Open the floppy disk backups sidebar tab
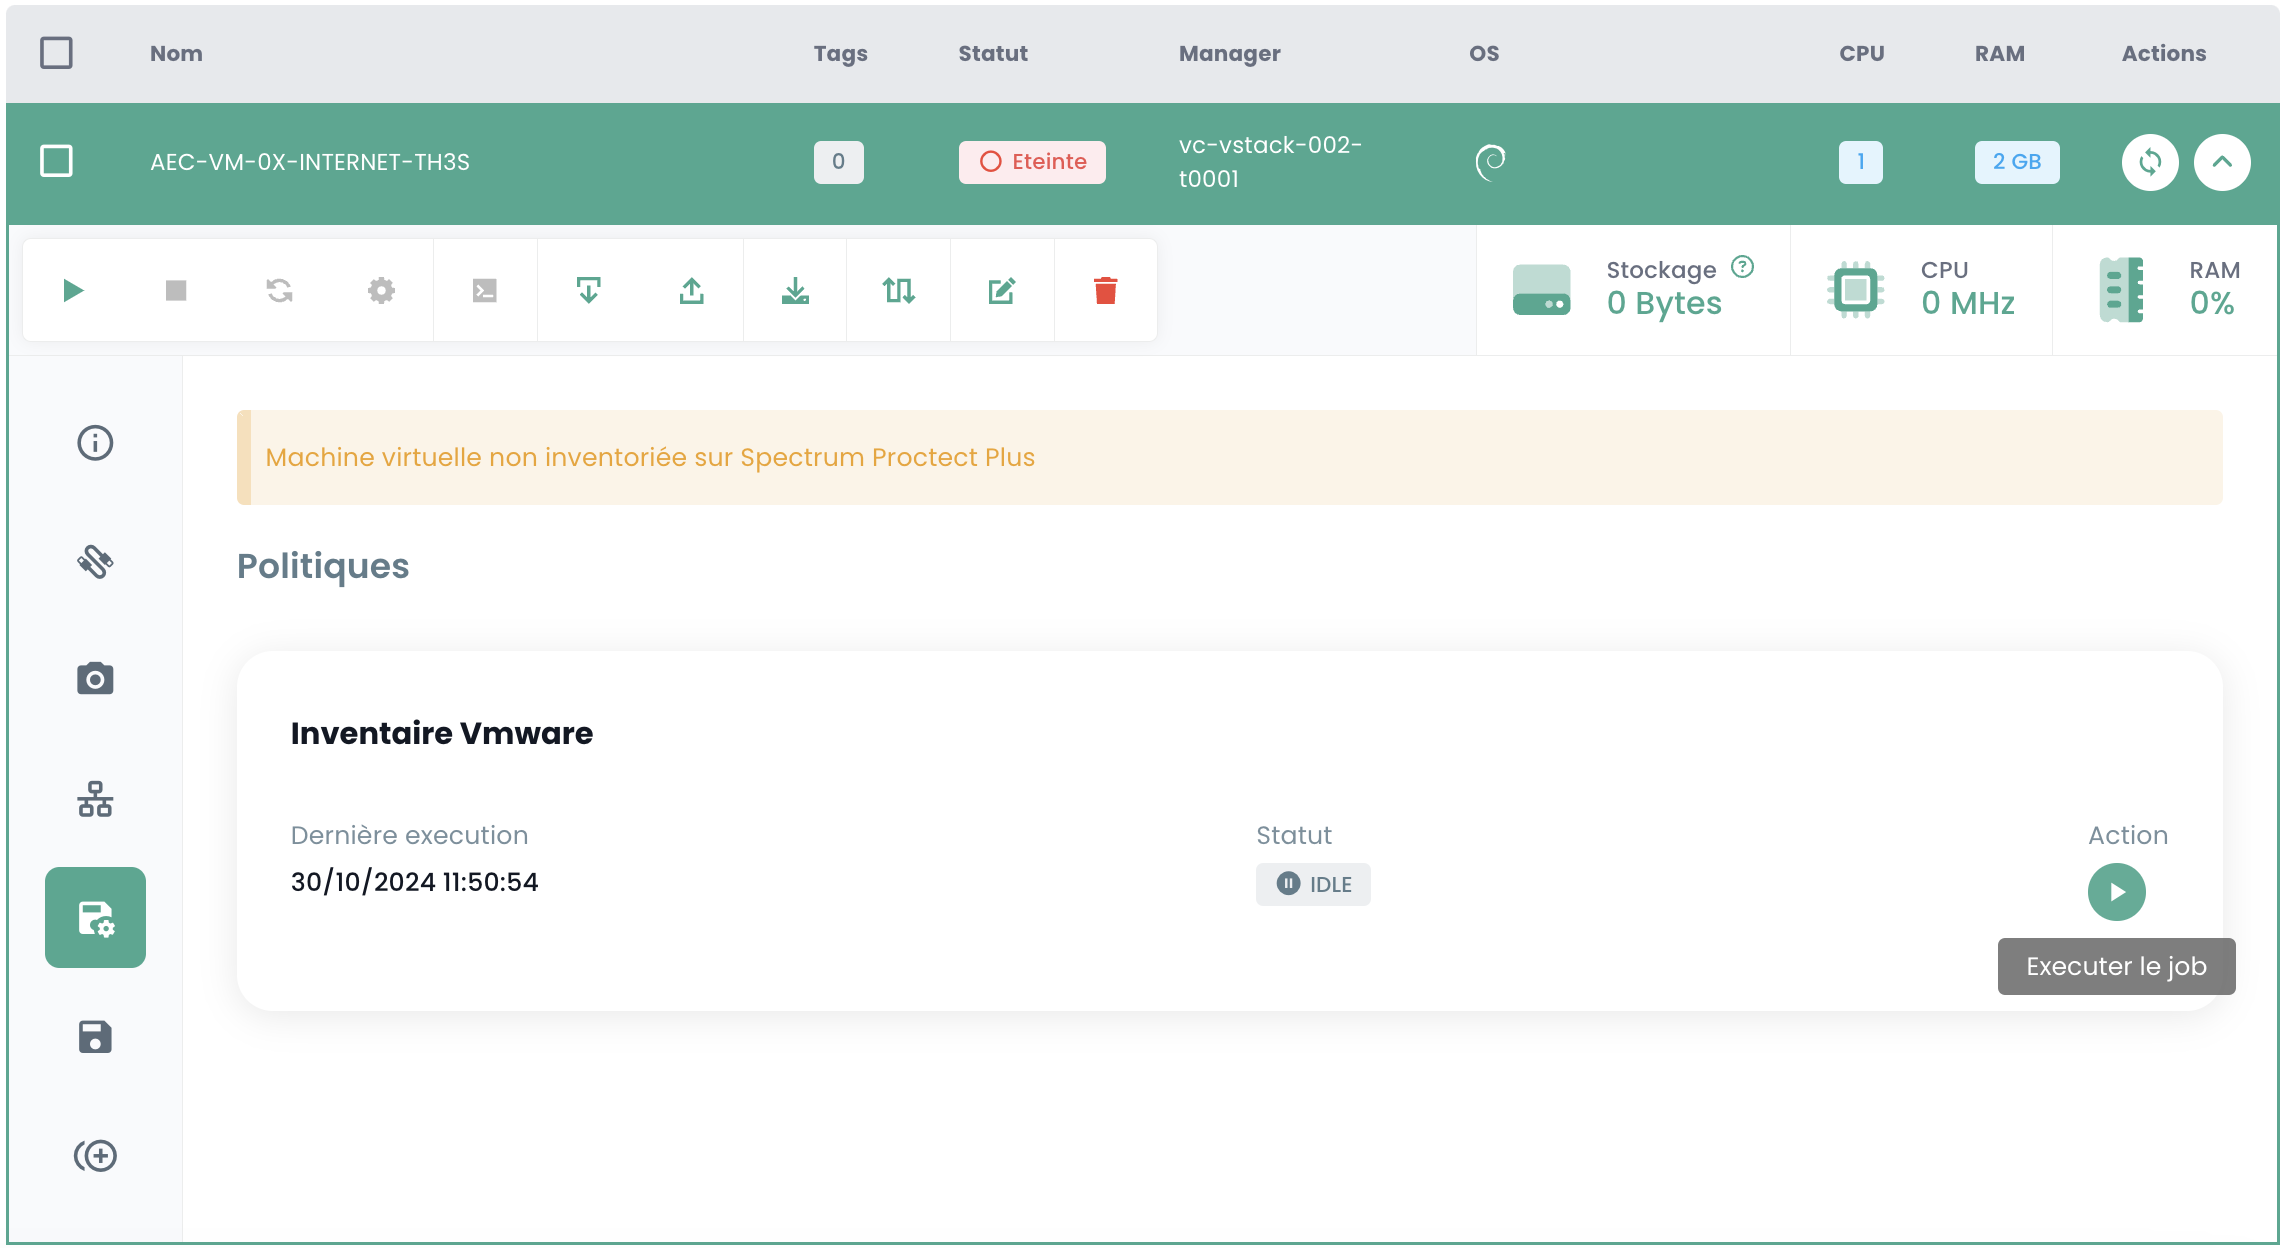The width and height of the screenshot is (2286, 1248). tap(95, 1037)
